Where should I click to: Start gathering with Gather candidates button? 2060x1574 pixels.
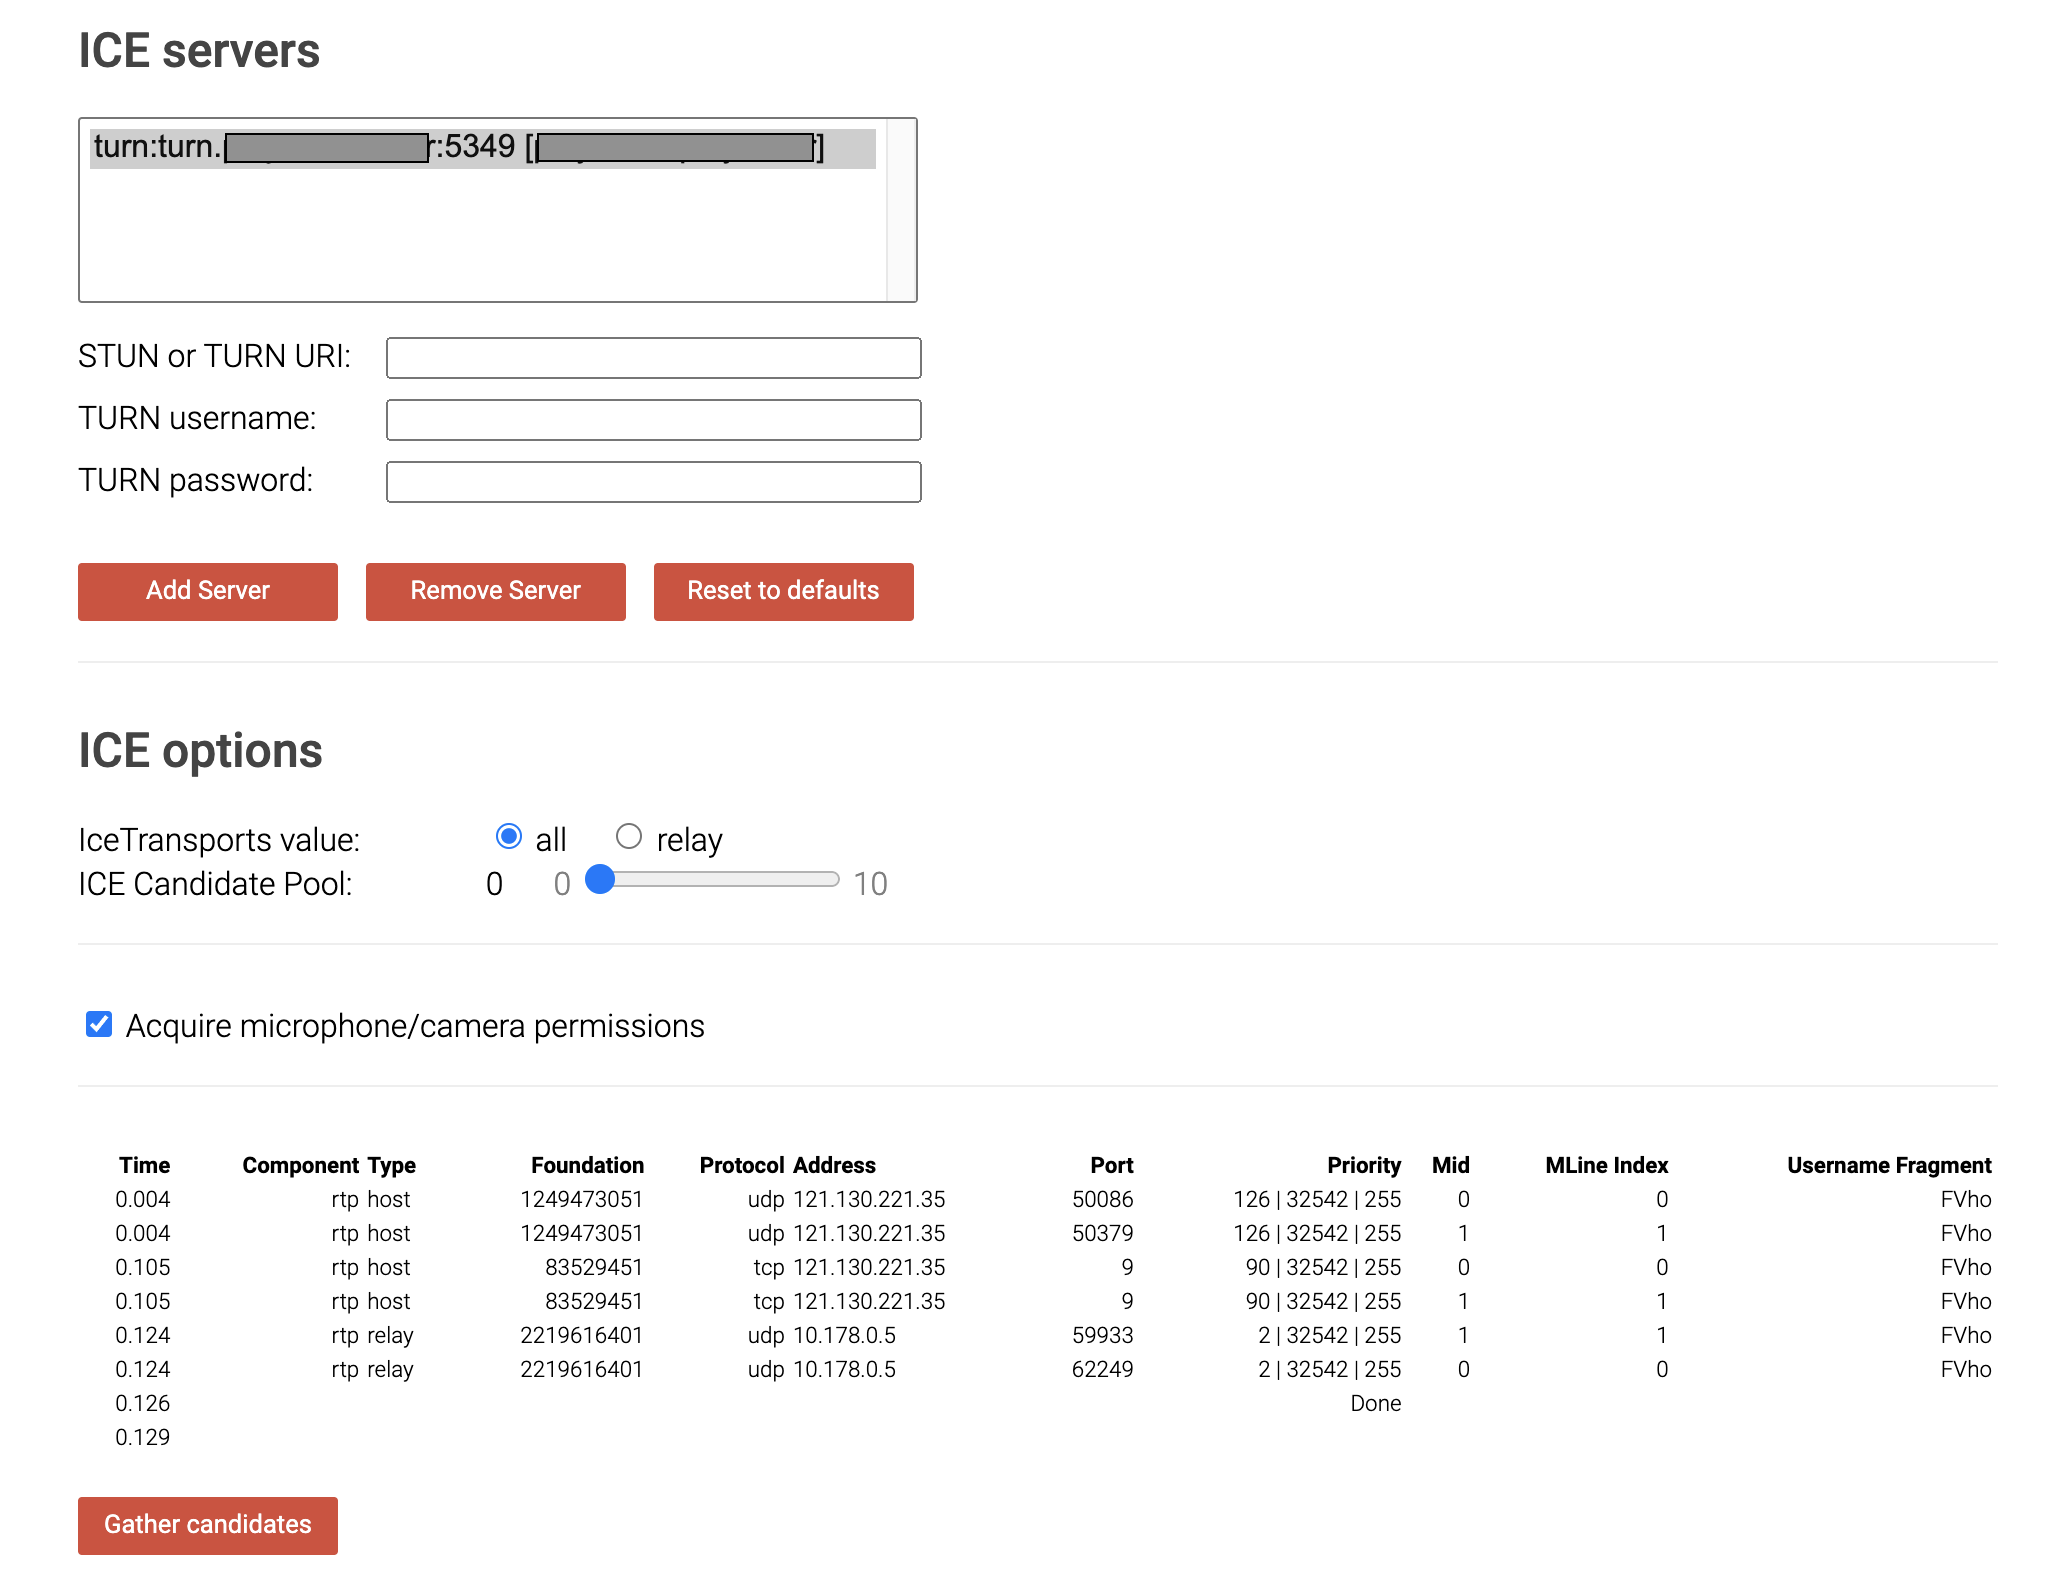[207, 1524]
